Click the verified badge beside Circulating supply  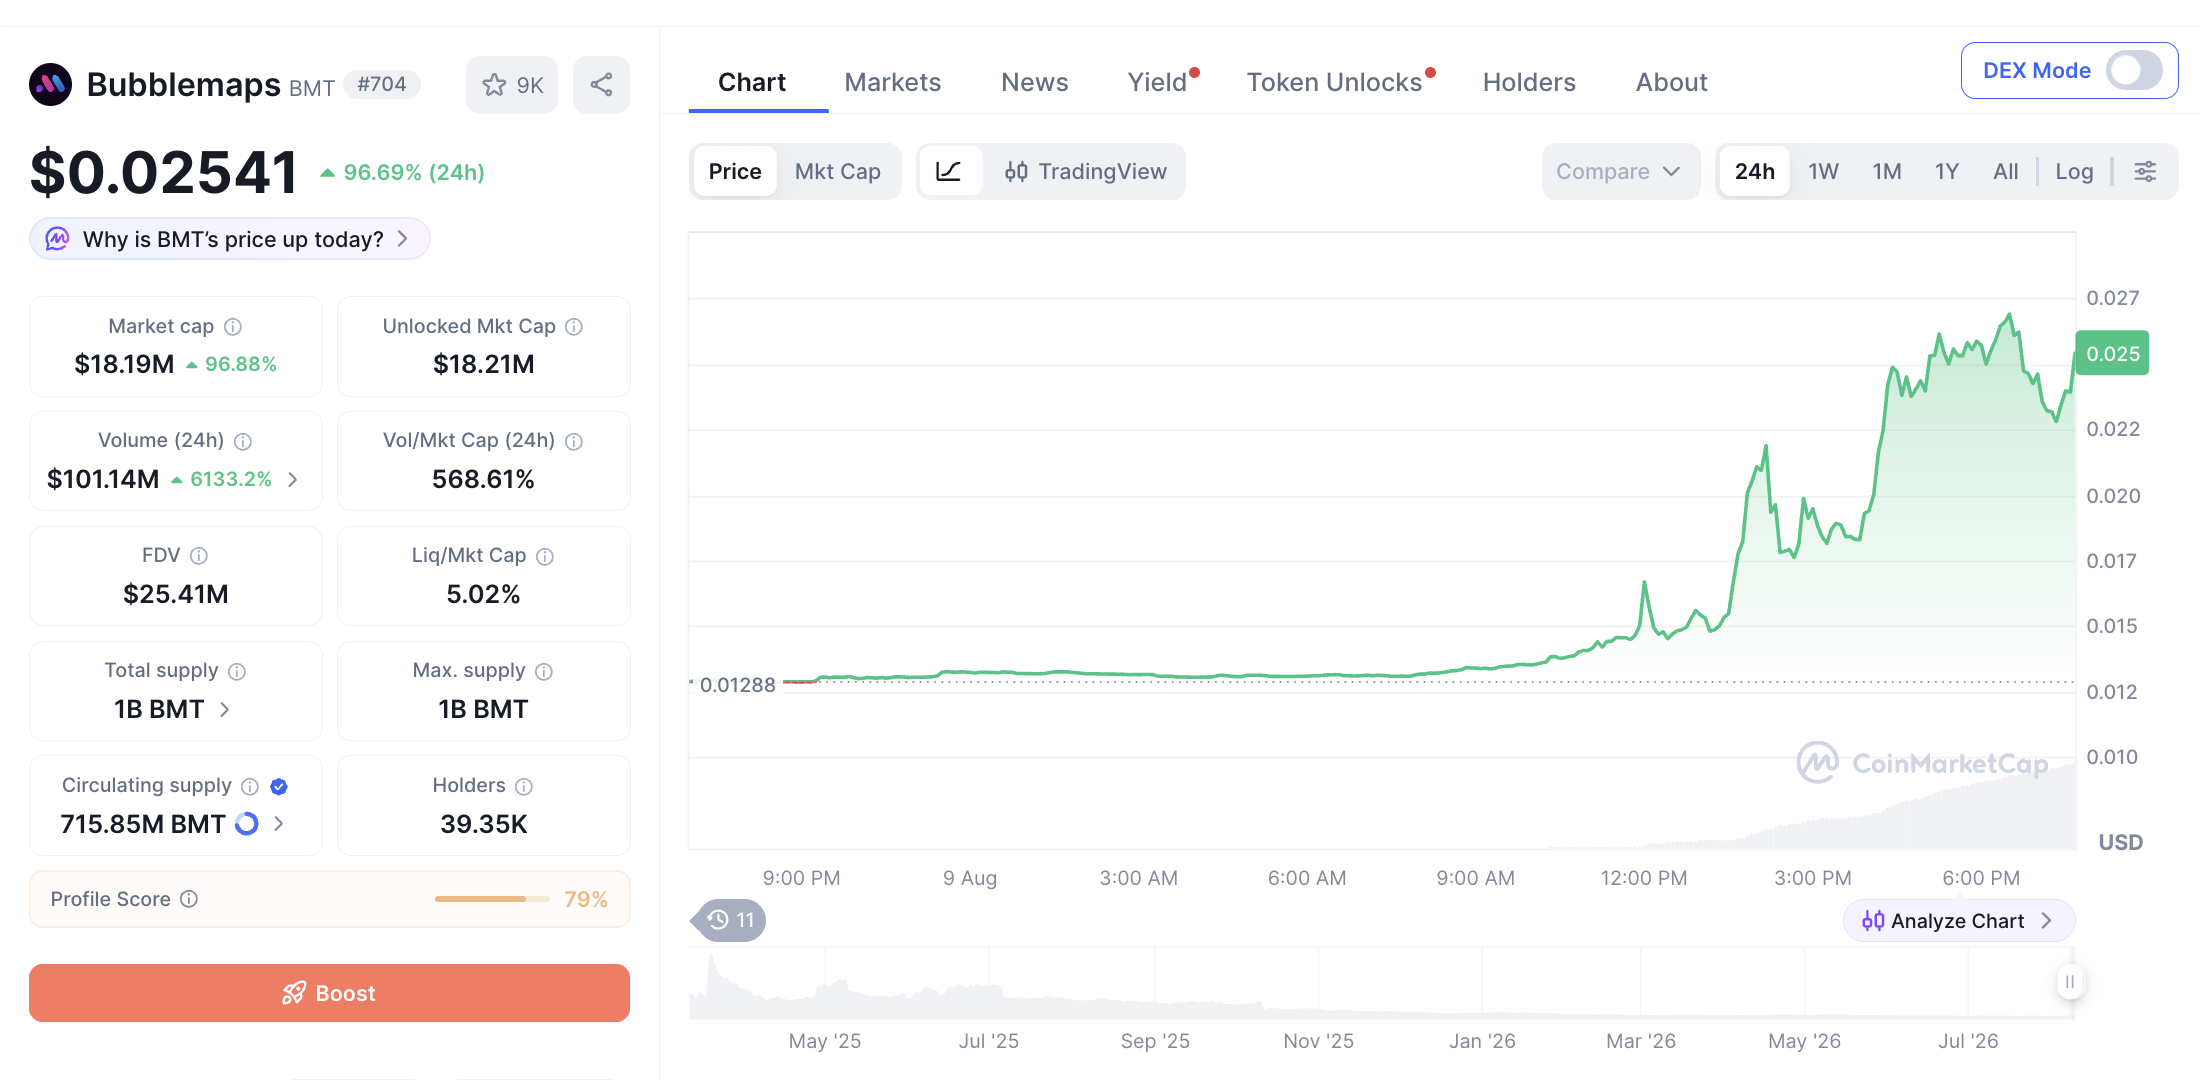point(279,787)
